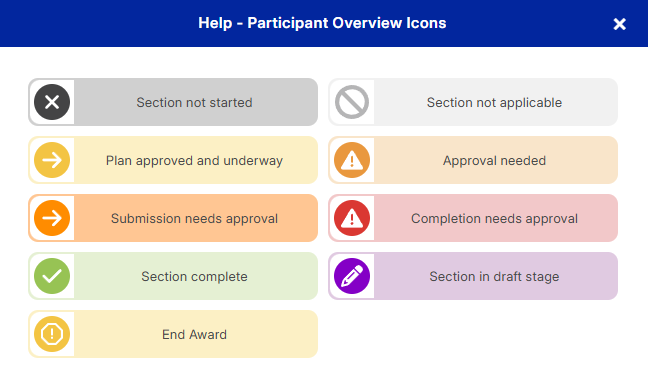648x388 pixels.
Task: Click 'Plan approved and underway' text
Action: [x=194, y=160]
